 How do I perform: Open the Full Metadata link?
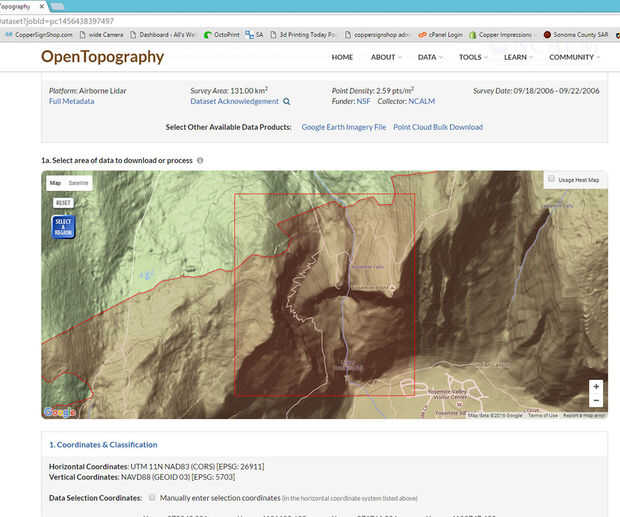pyautogui.click(x=72, y=101)
